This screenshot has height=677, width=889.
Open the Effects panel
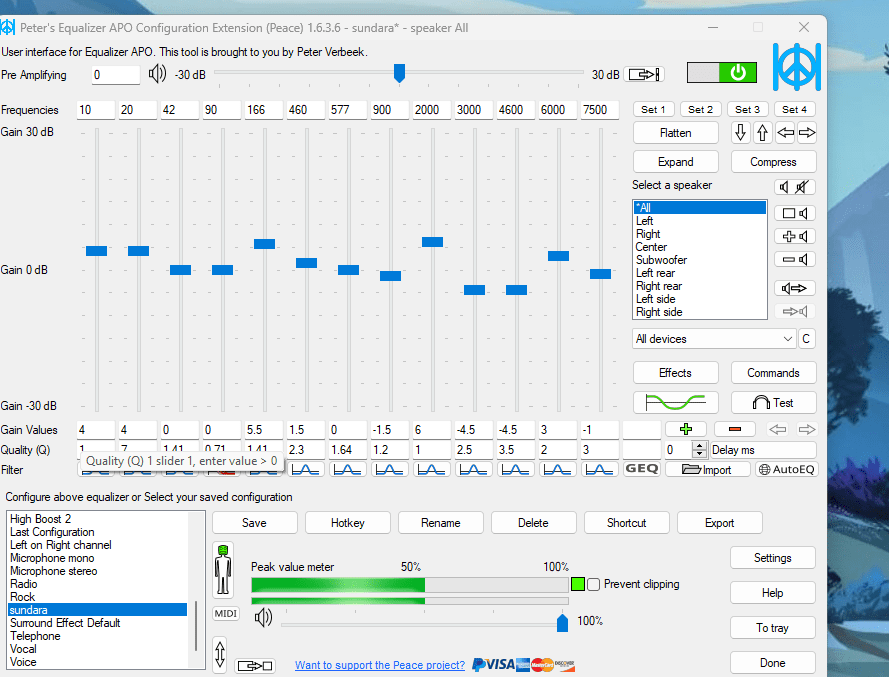(x=675, y=373)
